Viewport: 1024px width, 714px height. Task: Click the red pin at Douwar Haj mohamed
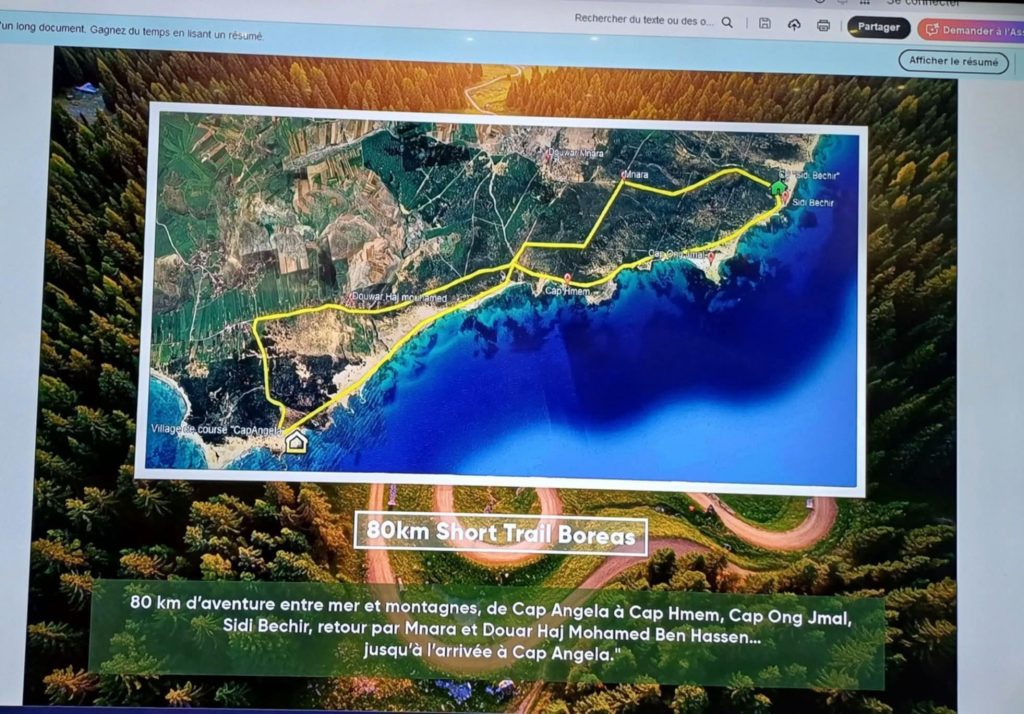352,296
